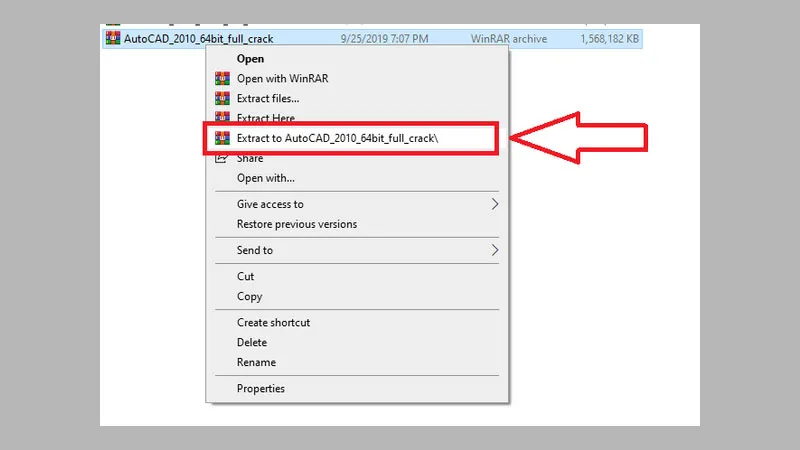Choose Delete from the context menu

[x=252, y=342]
